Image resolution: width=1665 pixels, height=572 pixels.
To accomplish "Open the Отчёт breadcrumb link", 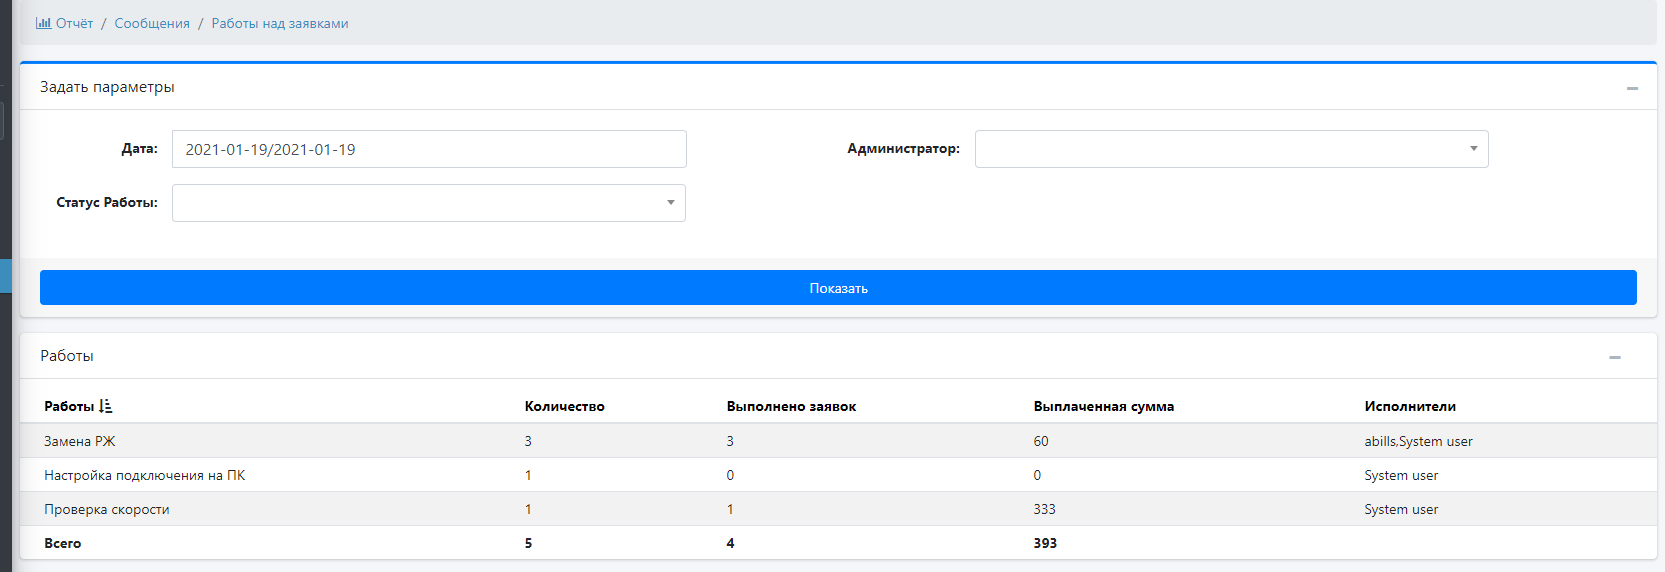I will [x=74, y=23].
